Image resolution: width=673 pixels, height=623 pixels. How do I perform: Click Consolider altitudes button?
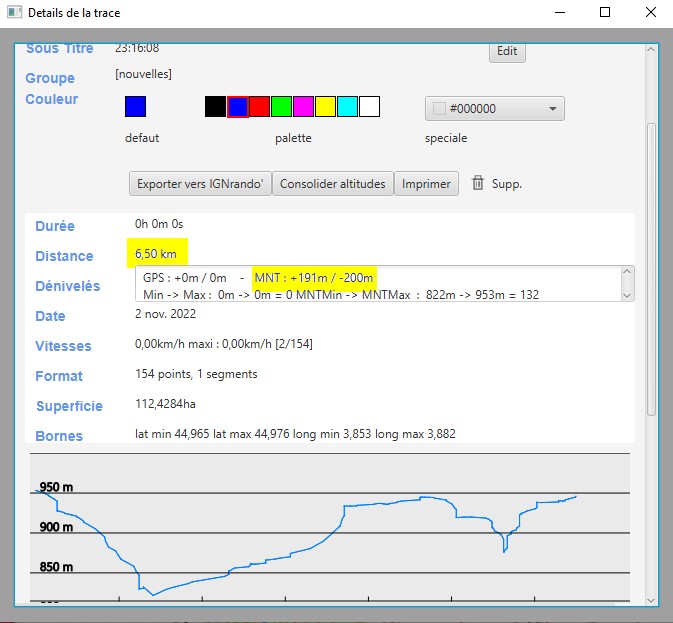pyautogui.click(x=332, y=183)
